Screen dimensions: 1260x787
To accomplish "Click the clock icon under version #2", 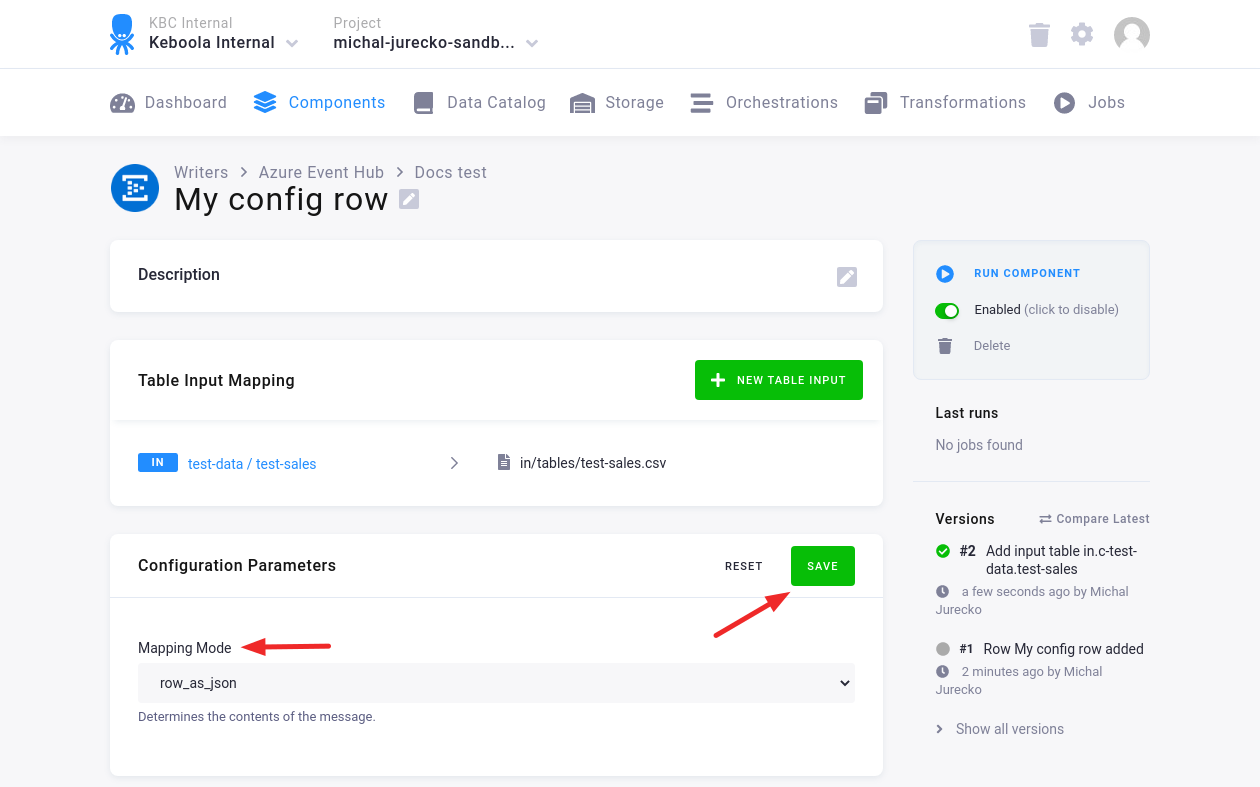I will pos(943,592).
